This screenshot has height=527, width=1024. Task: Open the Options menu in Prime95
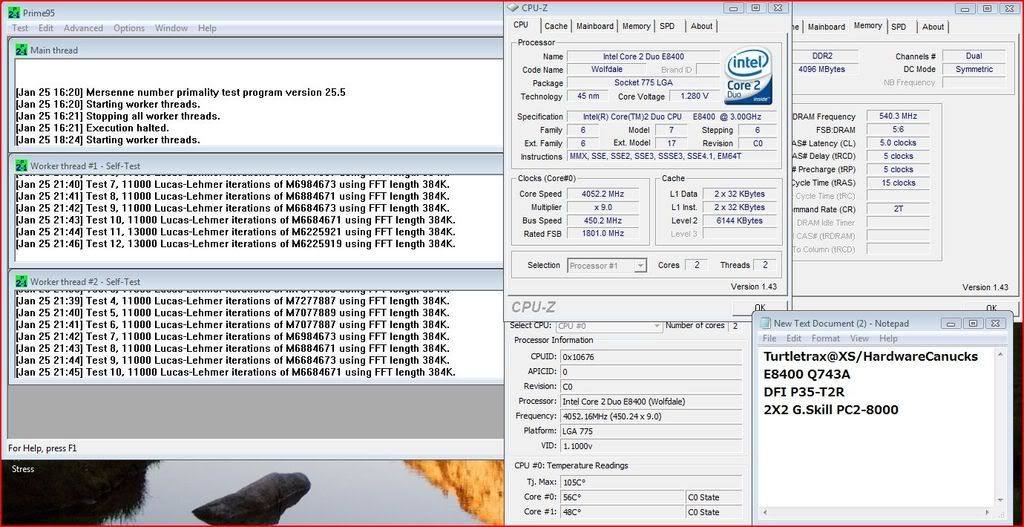(129, 28)
